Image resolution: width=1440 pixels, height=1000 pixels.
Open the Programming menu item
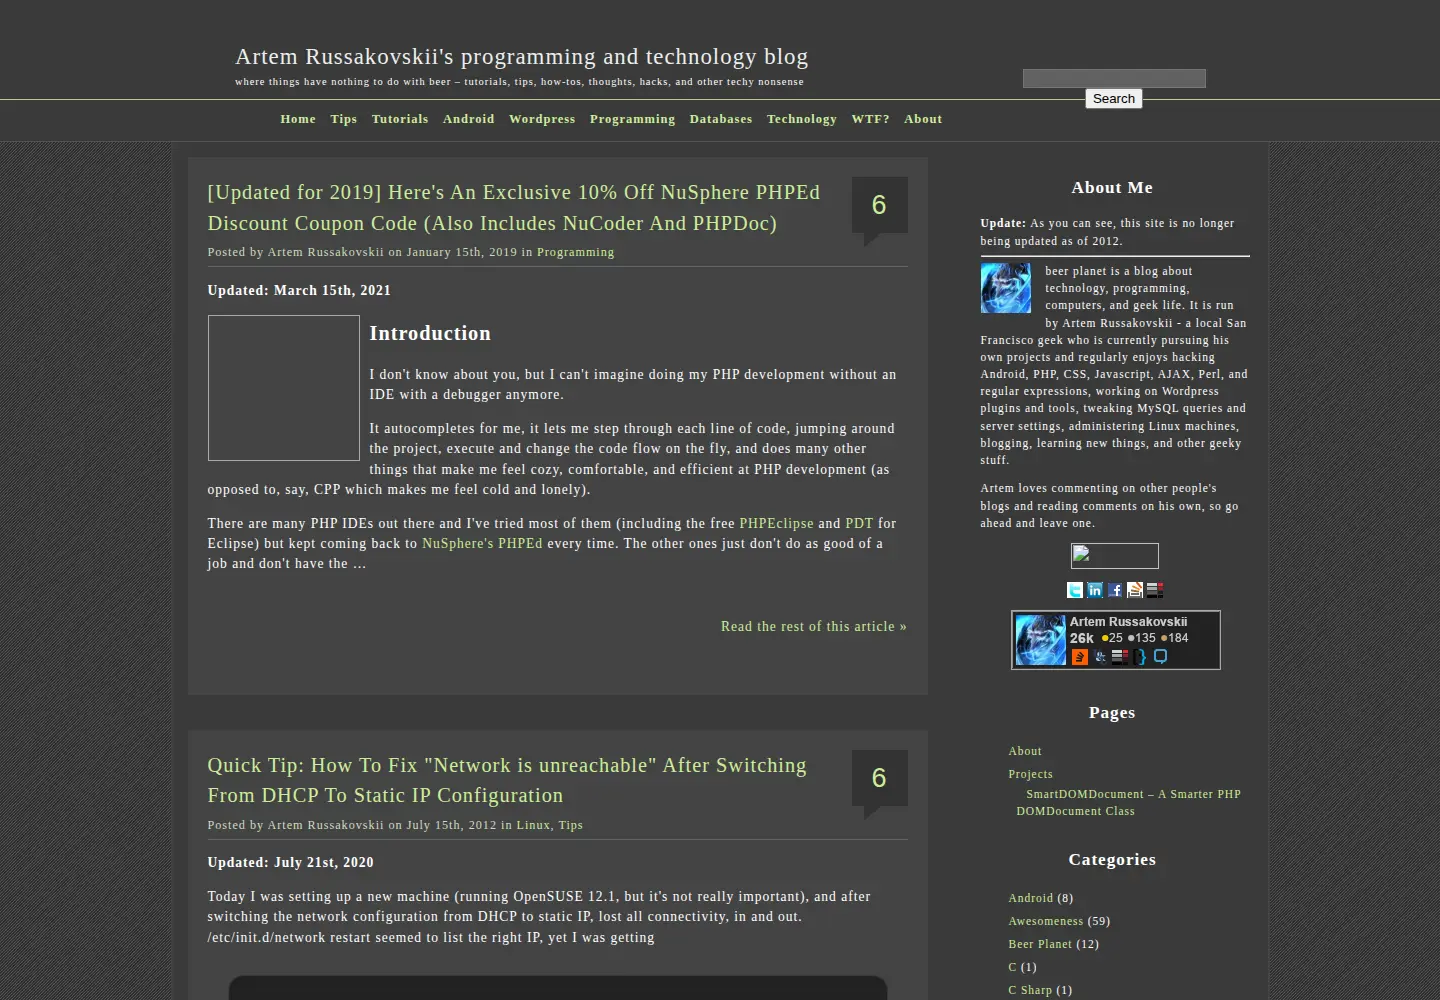632,119
